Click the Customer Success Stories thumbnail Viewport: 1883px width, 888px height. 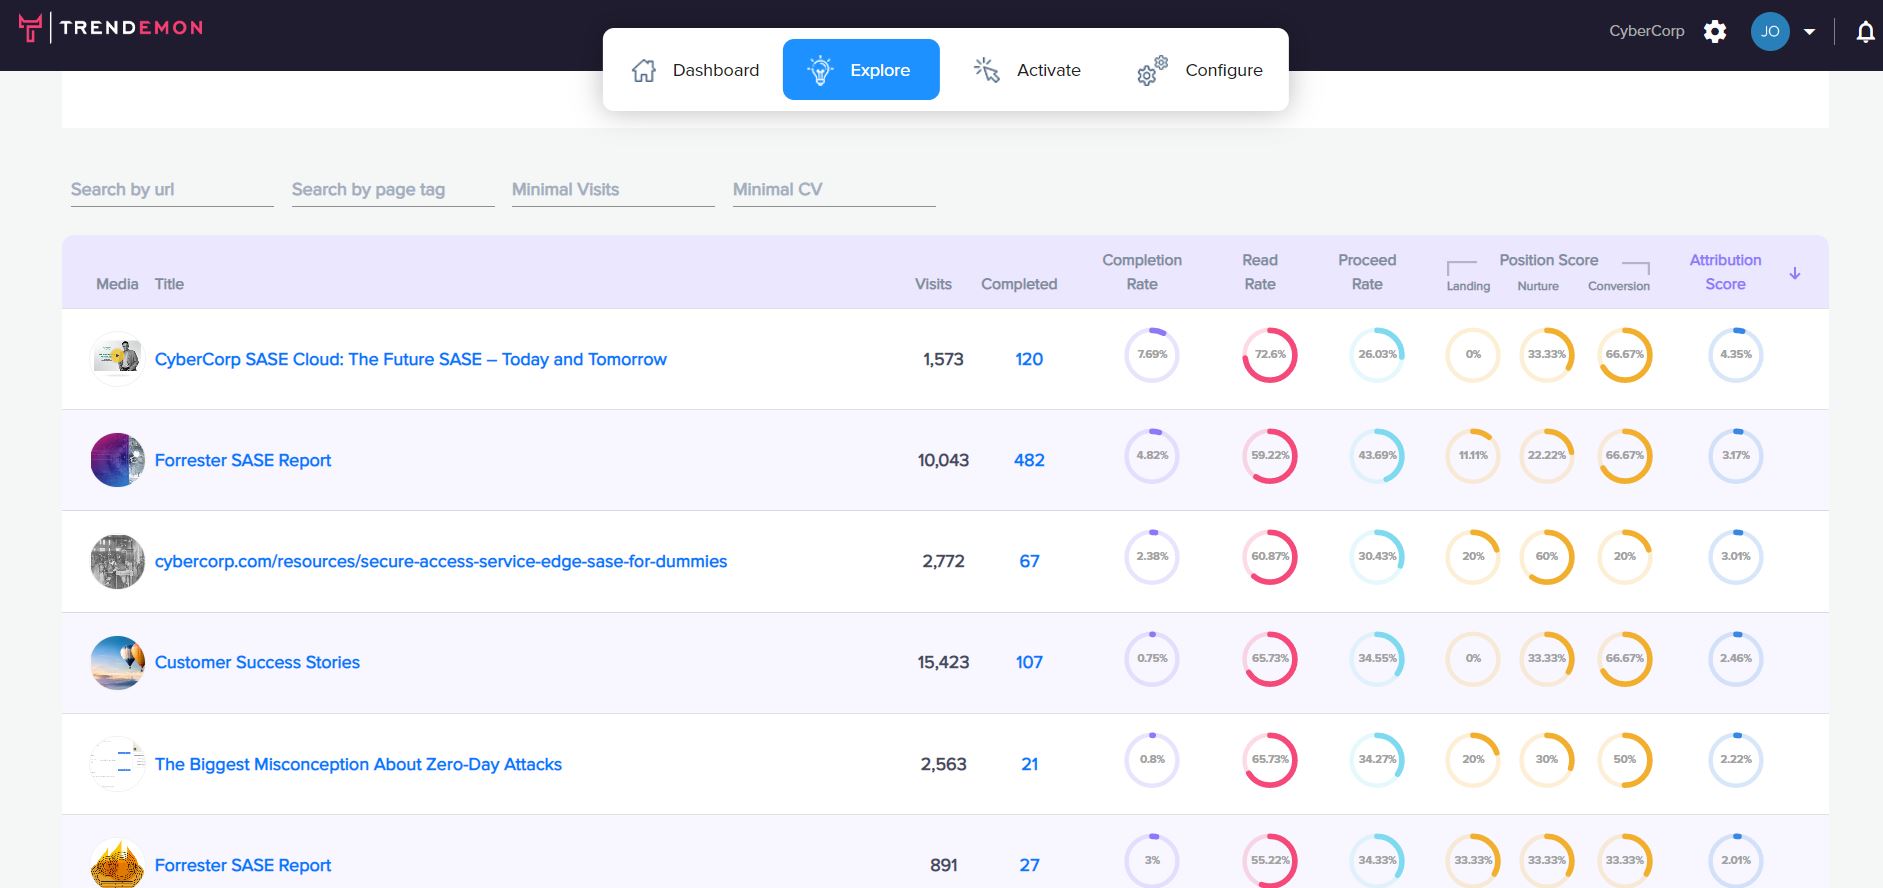click(x=117, y=662)
